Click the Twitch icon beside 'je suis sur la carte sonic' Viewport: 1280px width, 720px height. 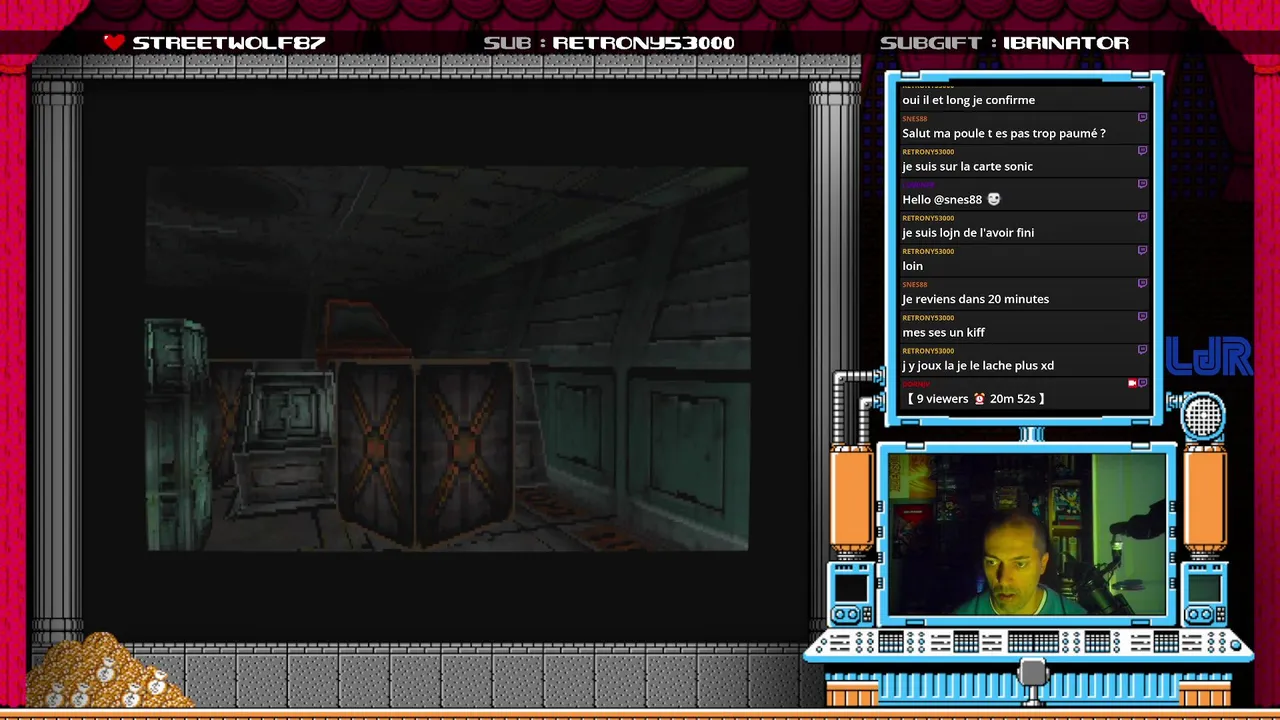(1142, 150)
